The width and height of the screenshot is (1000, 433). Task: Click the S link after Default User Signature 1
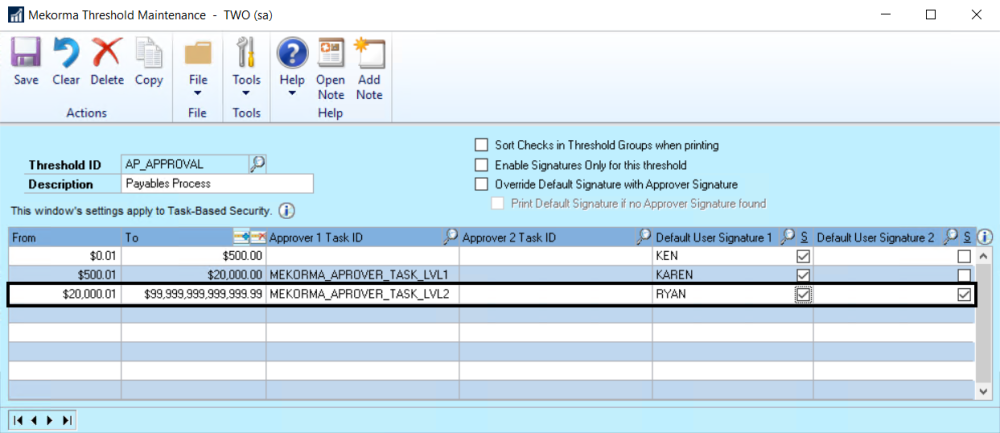[x=804, y=237]
